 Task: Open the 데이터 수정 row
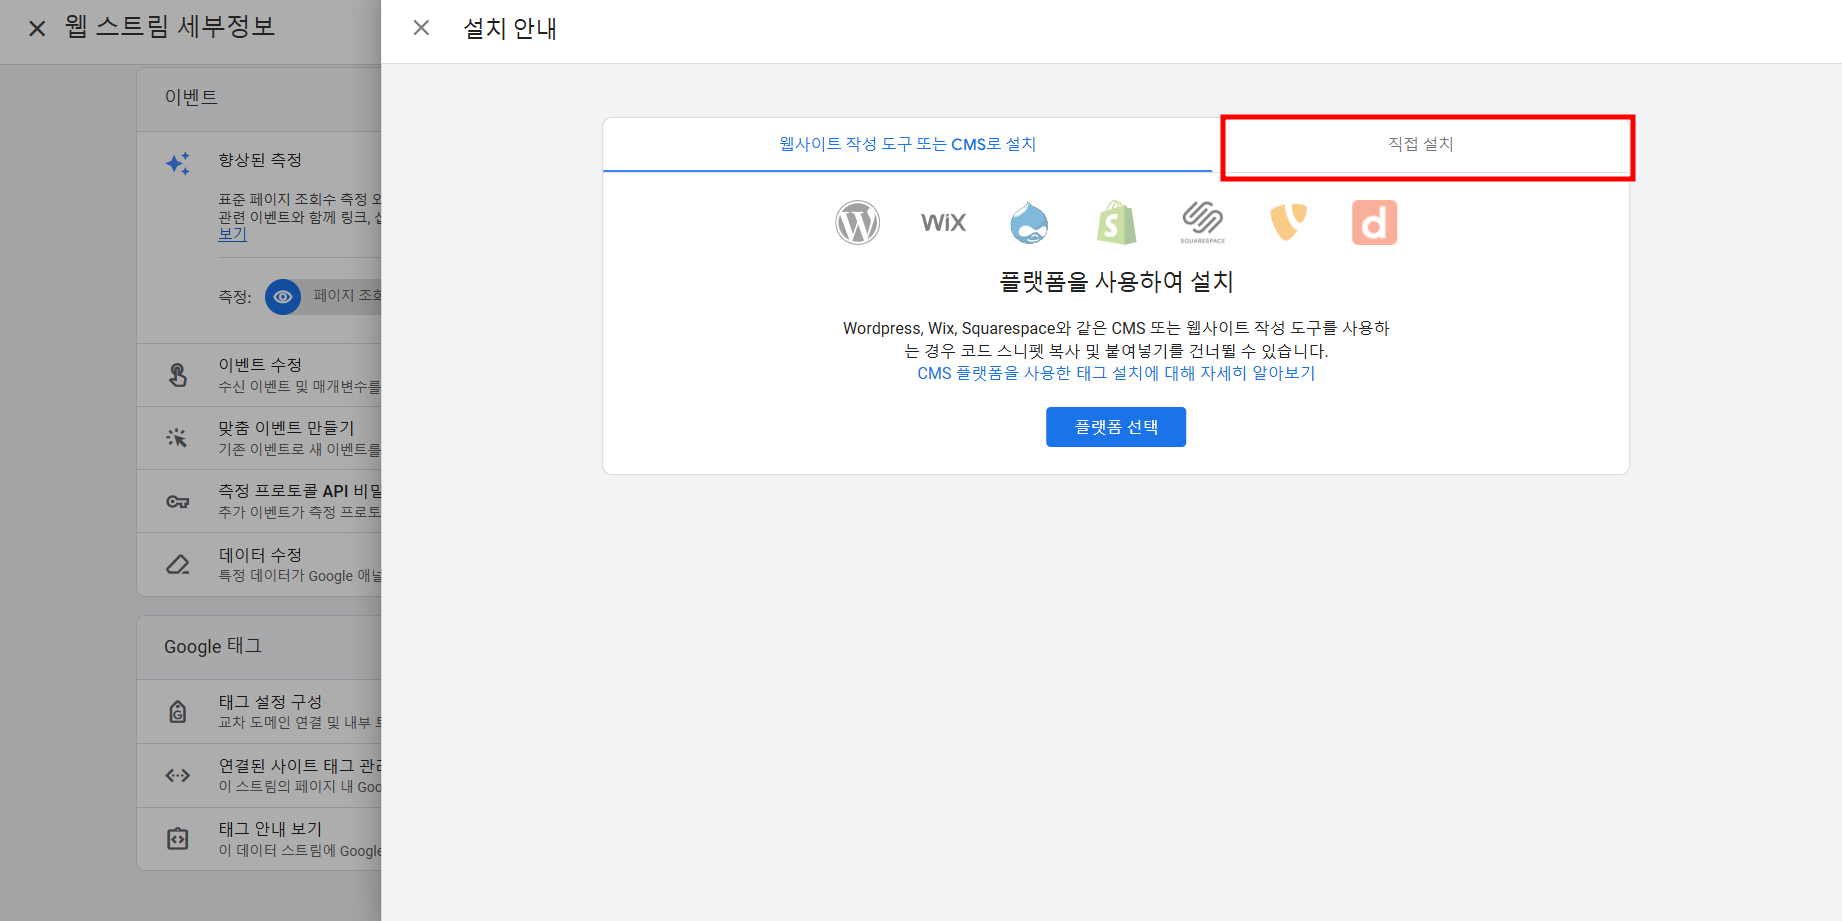click(259, 564)
